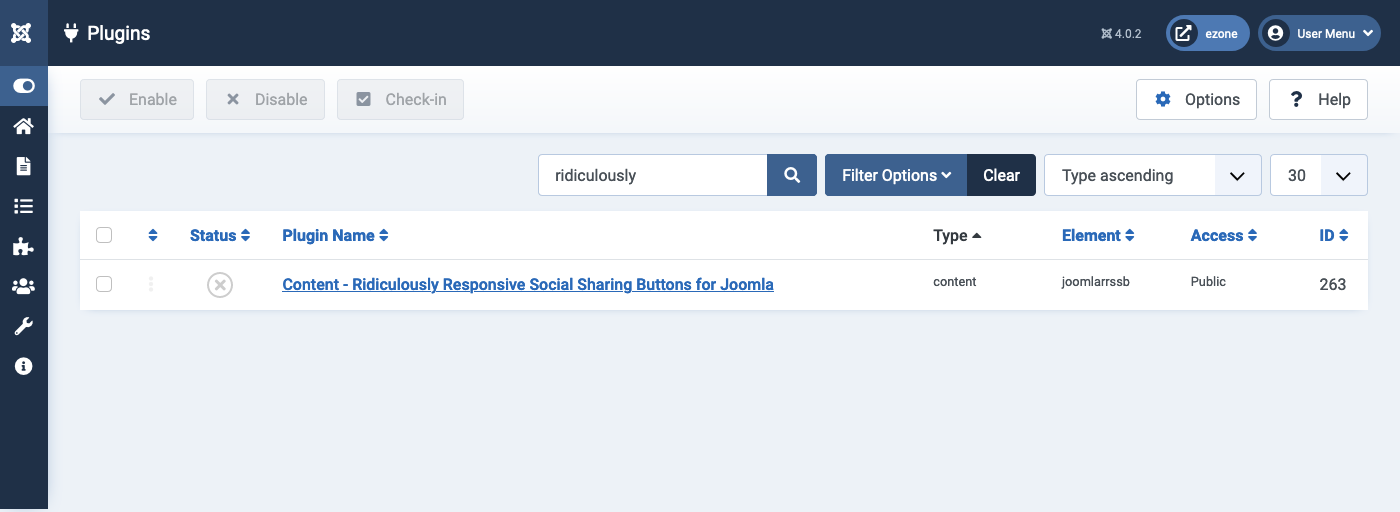Open the Components puzzle sidebar icon

coord(24,246)
